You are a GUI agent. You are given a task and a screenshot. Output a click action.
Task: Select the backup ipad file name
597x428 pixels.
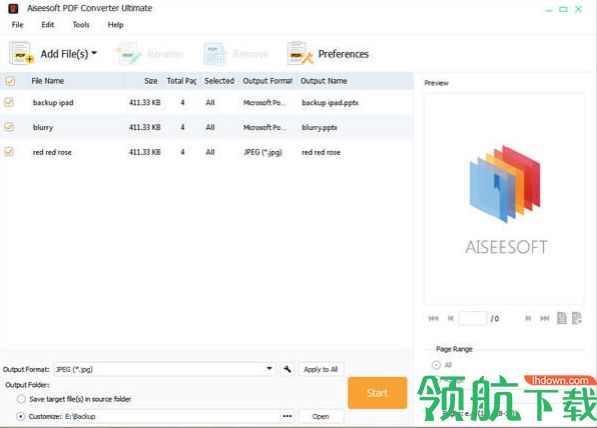point(53,102)
